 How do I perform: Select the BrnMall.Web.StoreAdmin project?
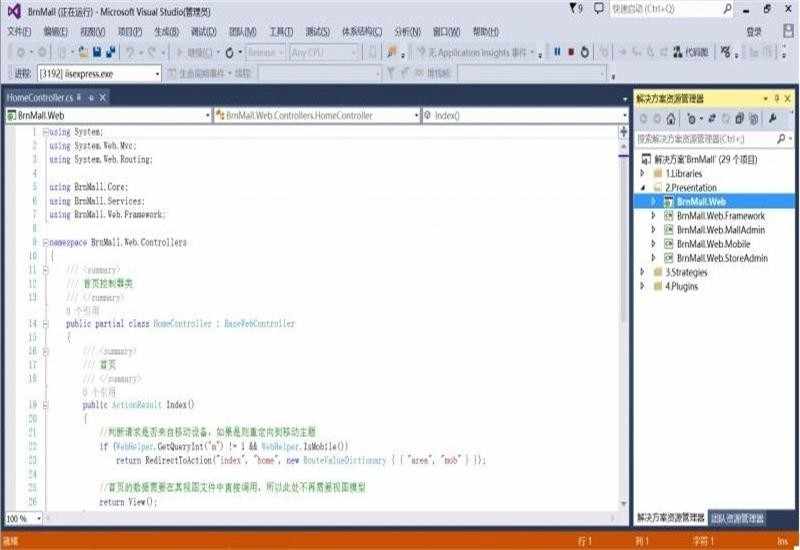pyautogui.click(x=722, y=258)
